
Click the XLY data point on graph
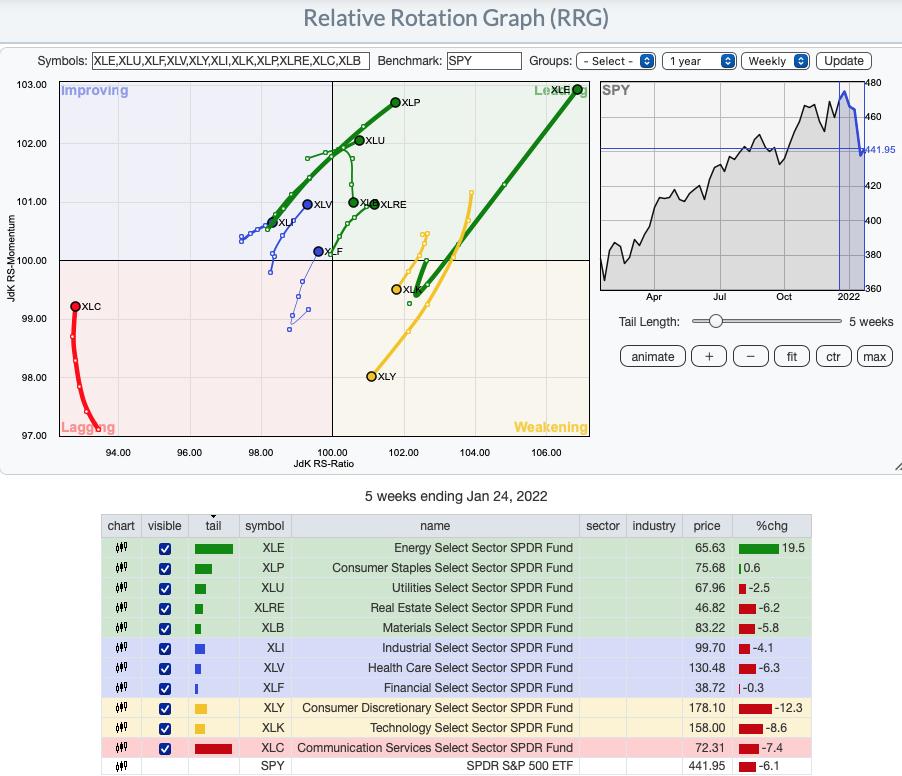click(x=372, y=377)
